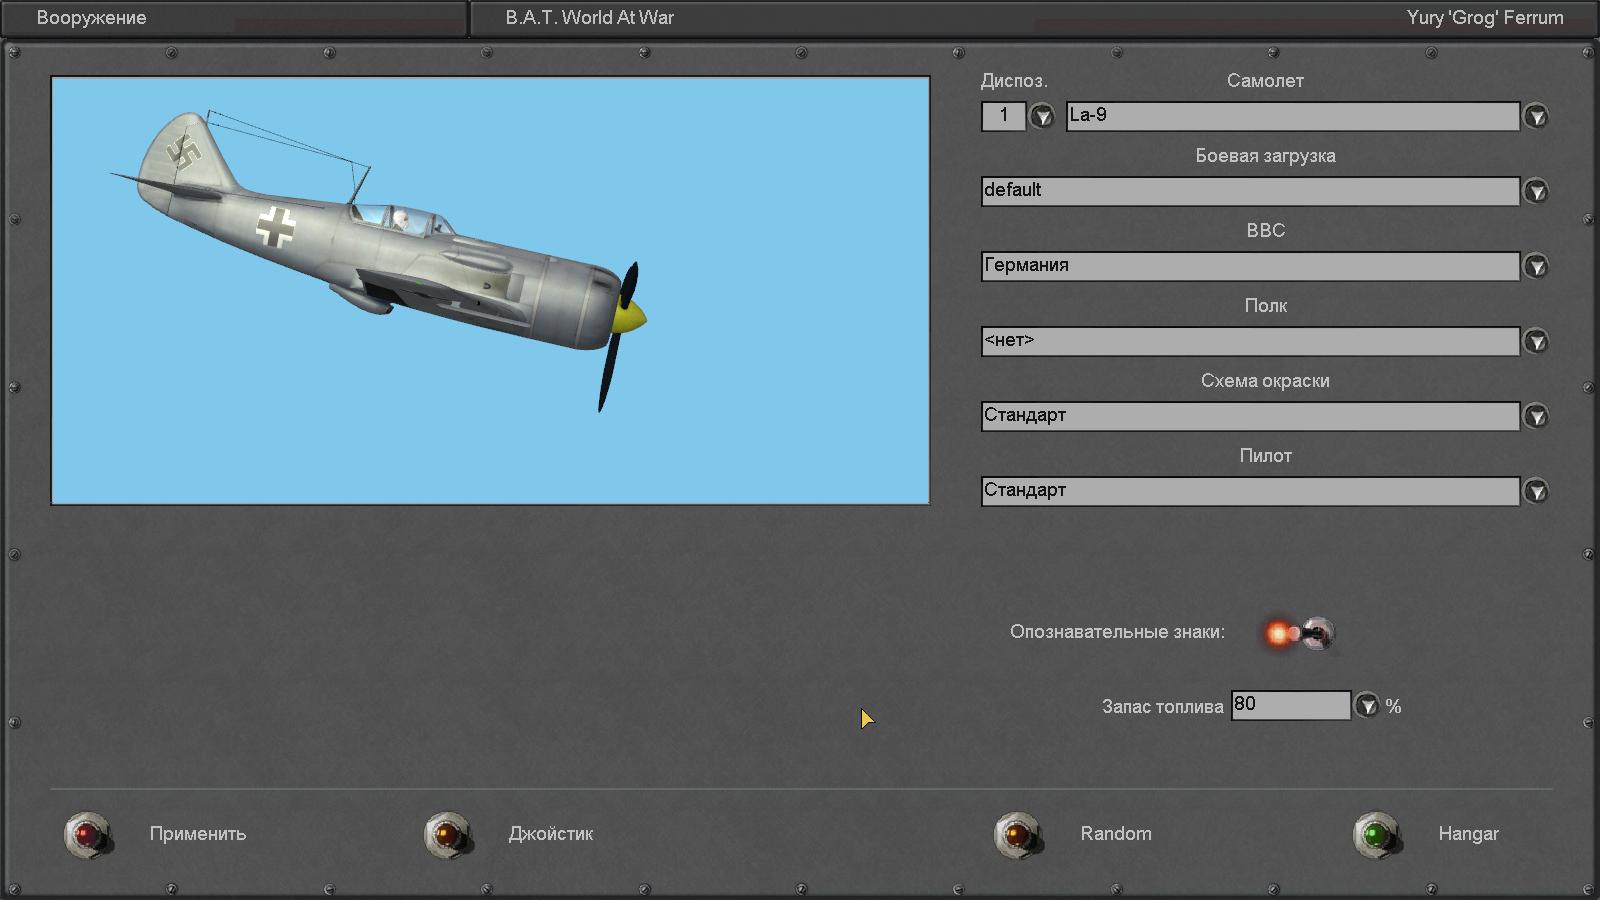Screen dimensions: 1600x900
Task: Expand the Боевая загрузка loadout dropdown
Action: pyautogui.click(x=1536, y=191)
